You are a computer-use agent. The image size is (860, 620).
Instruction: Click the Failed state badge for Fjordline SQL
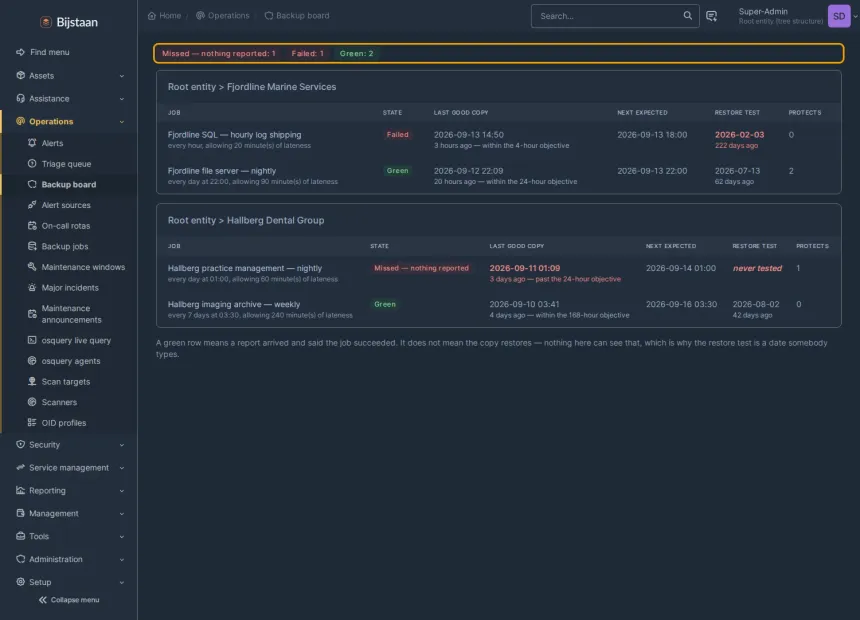coord(397,134)
